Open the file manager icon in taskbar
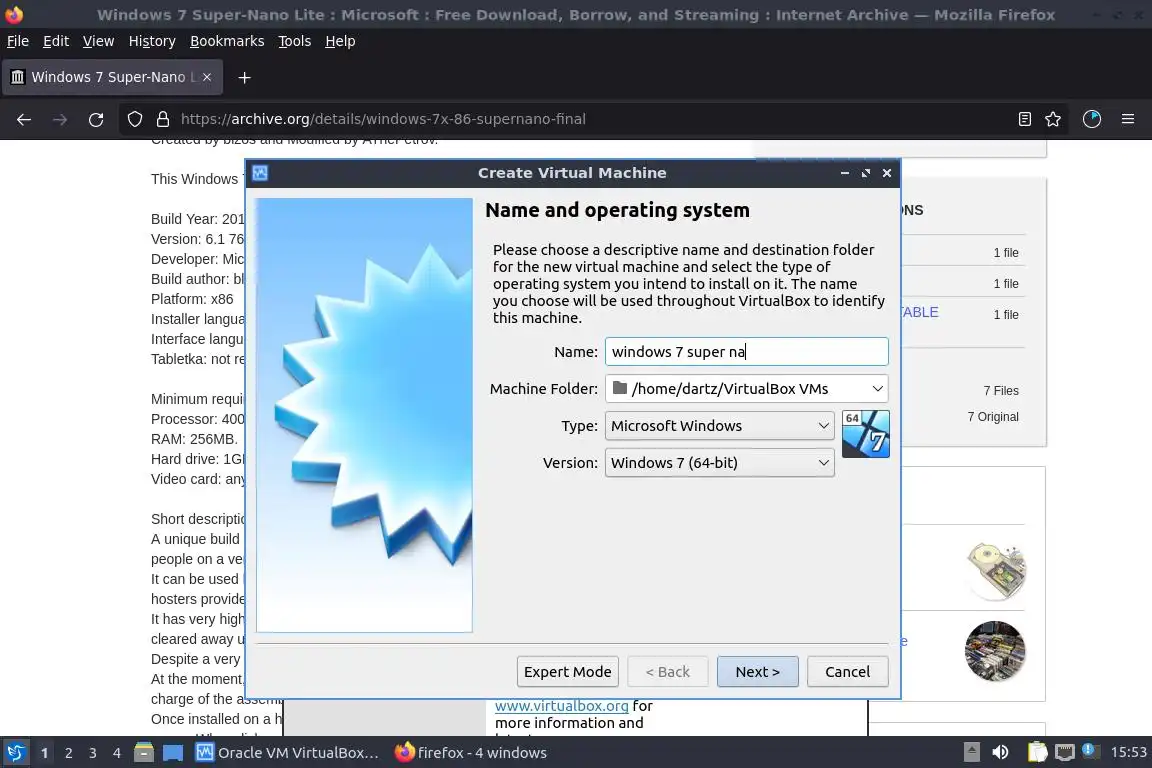The height and width of the screenshot is (768, 1152). click(x=144, y=753)
